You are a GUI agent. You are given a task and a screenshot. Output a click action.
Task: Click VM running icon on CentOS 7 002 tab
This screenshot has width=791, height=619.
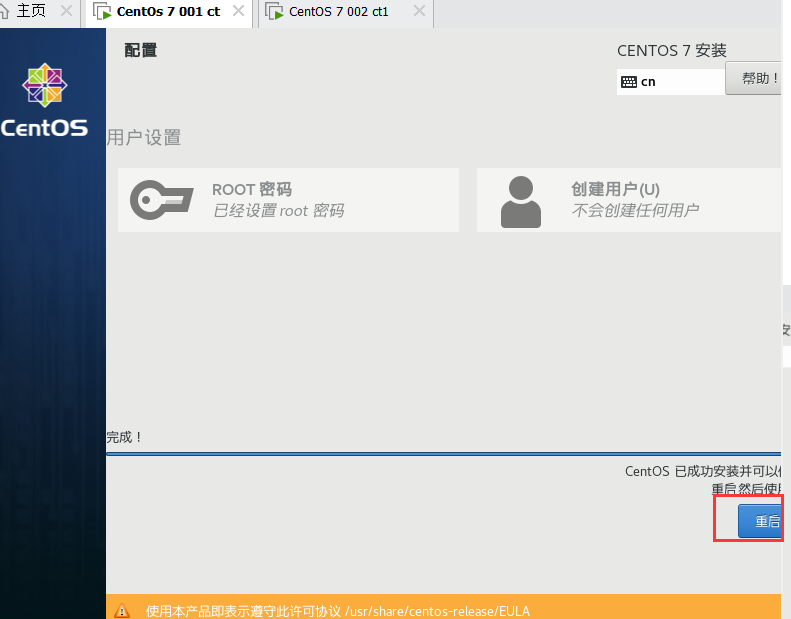pos(274,12)
